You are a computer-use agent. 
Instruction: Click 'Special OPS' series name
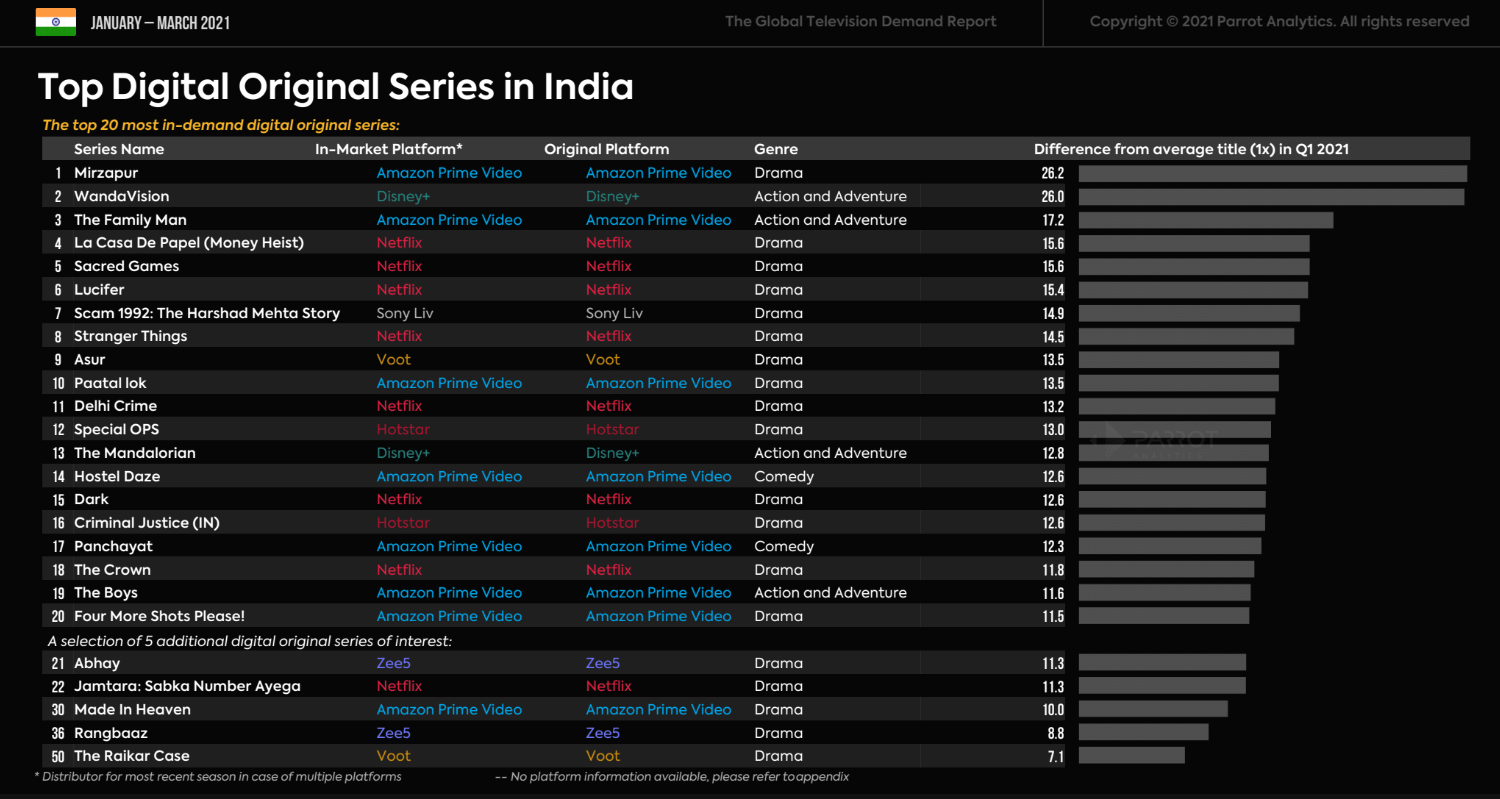(x=116, y=430)
